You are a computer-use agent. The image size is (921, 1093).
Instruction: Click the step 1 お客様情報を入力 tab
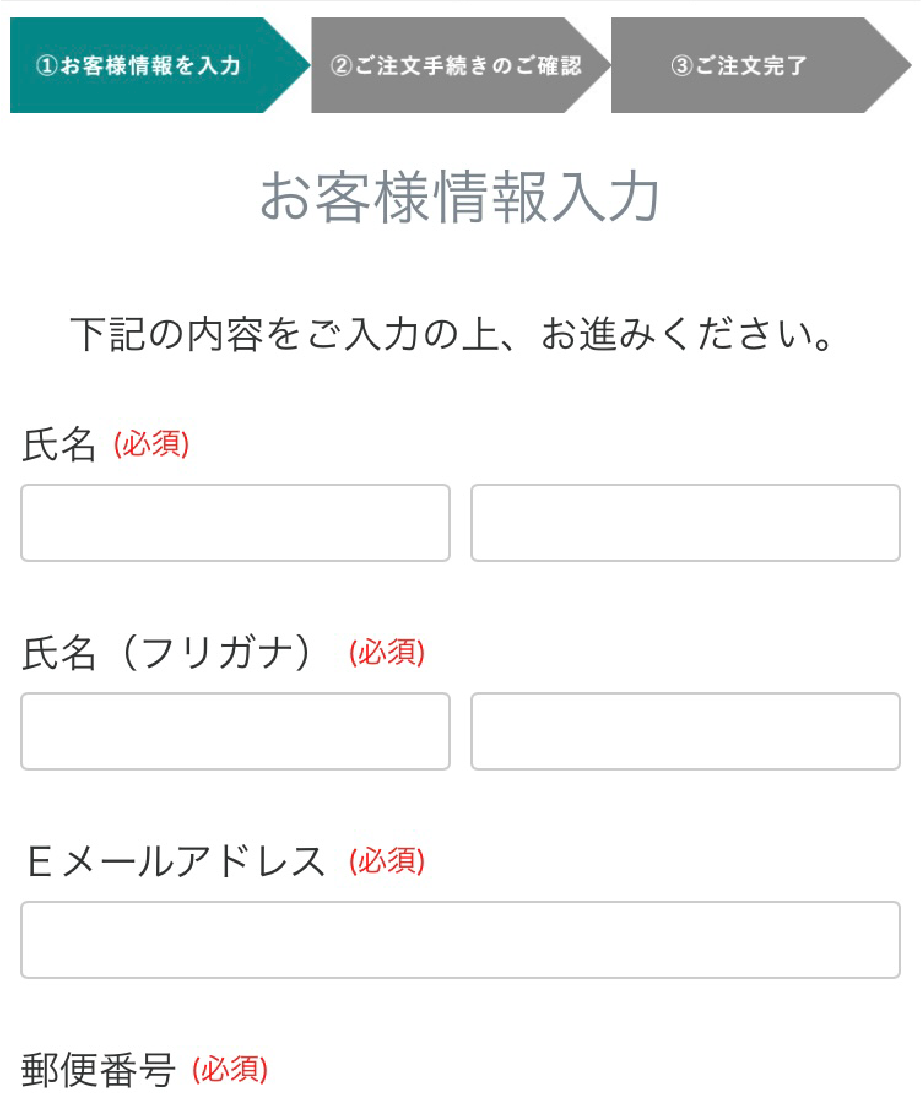point(150,66)
